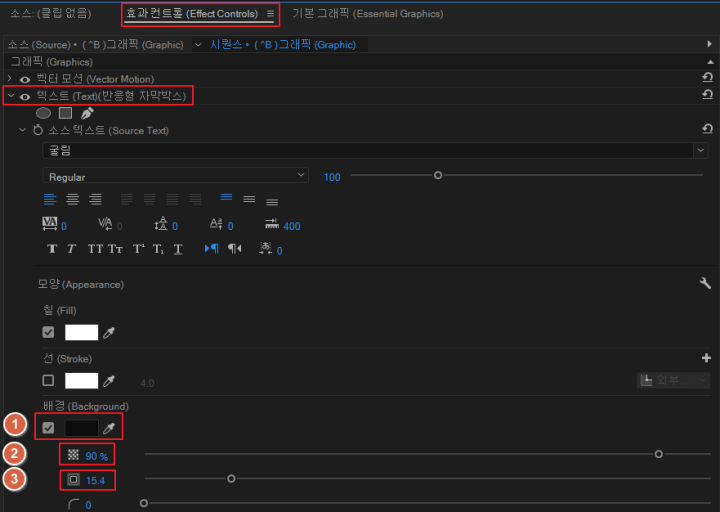Screen dimensions: 720x512
Task: Reset the Vector Motion effect
Action: pos(708,78)
